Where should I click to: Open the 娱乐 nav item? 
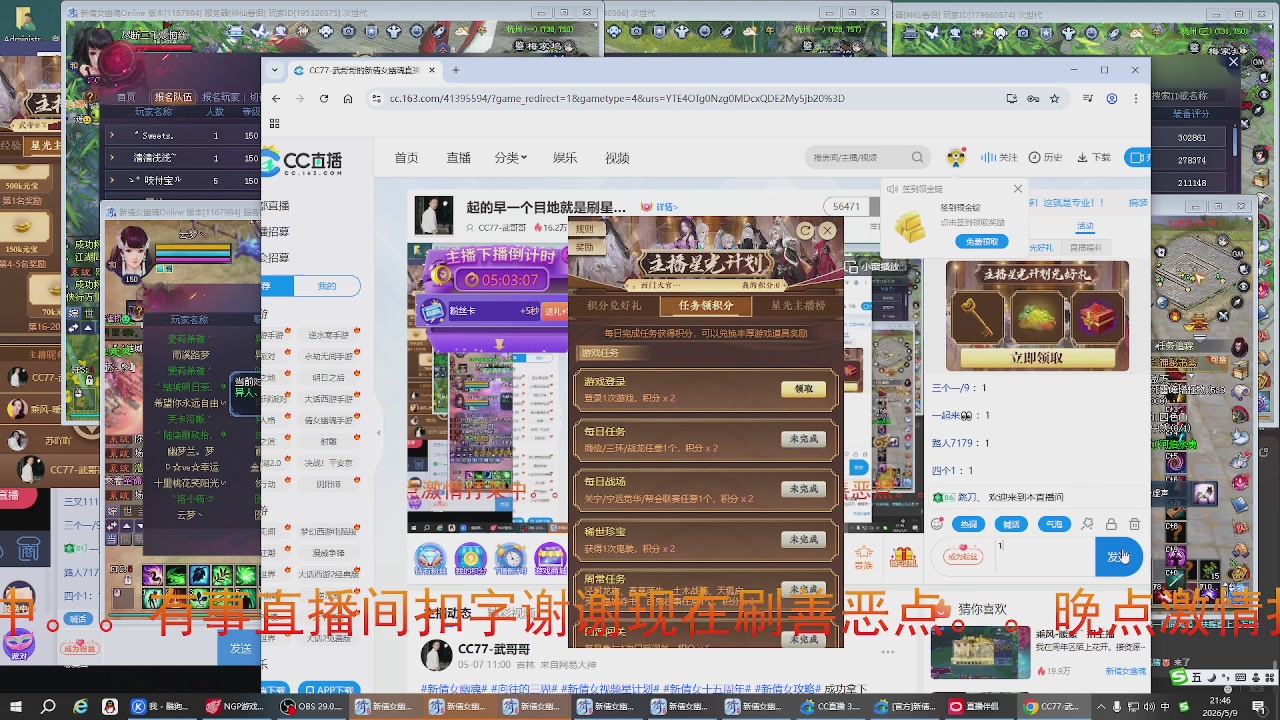pos(565,157)
